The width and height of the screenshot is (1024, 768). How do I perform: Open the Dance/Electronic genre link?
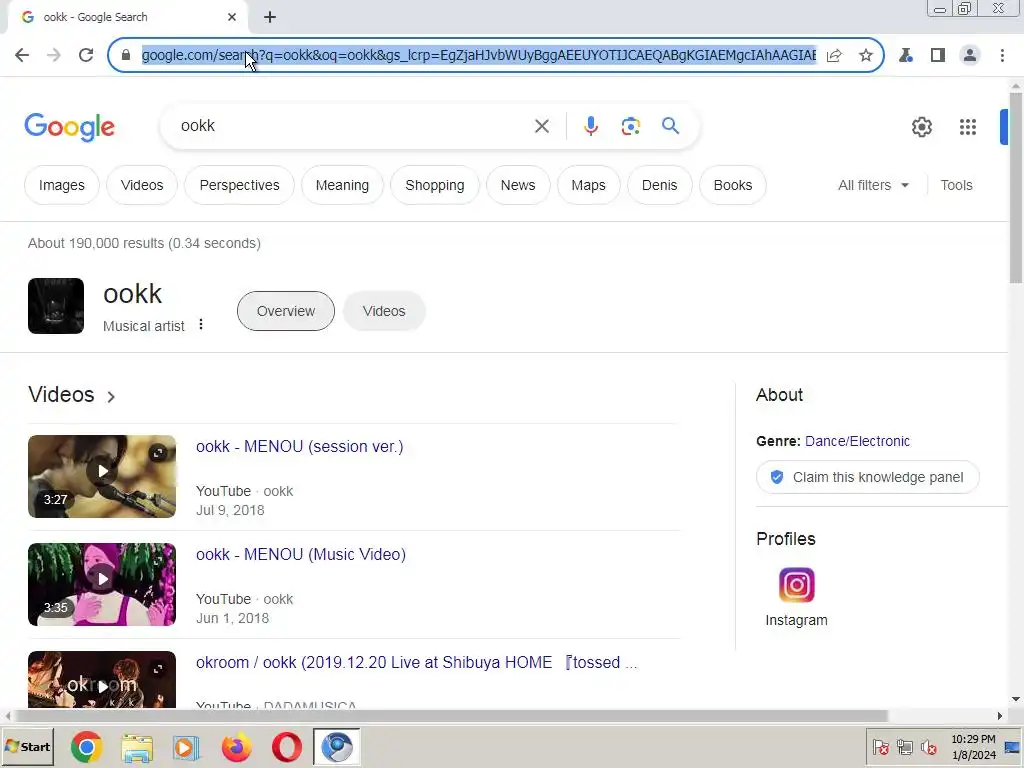pos(857,441)
